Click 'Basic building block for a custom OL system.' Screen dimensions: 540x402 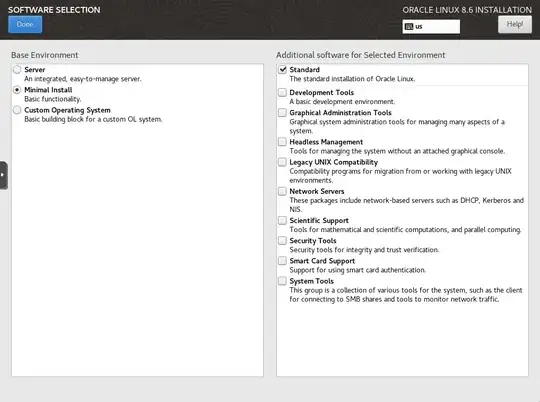[x=93, y=119]
